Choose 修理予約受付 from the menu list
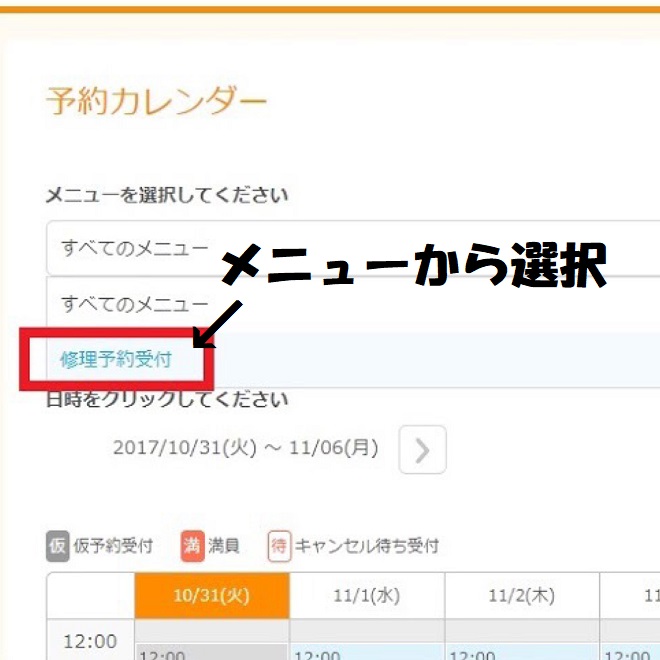This screenshot has height=660, width=660. click(x=353, y=359)
